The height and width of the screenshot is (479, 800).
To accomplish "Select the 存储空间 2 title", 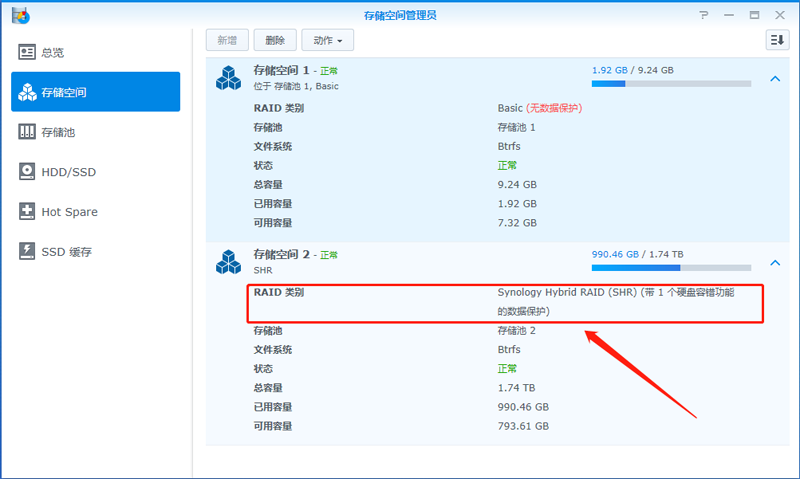I will [x=282, y=255].
